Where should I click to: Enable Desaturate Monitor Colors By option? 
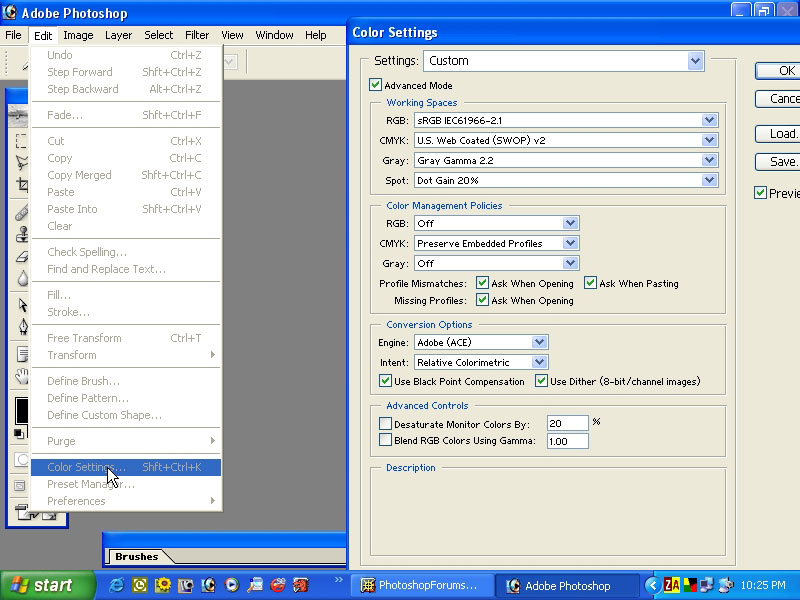click(386, 424)
